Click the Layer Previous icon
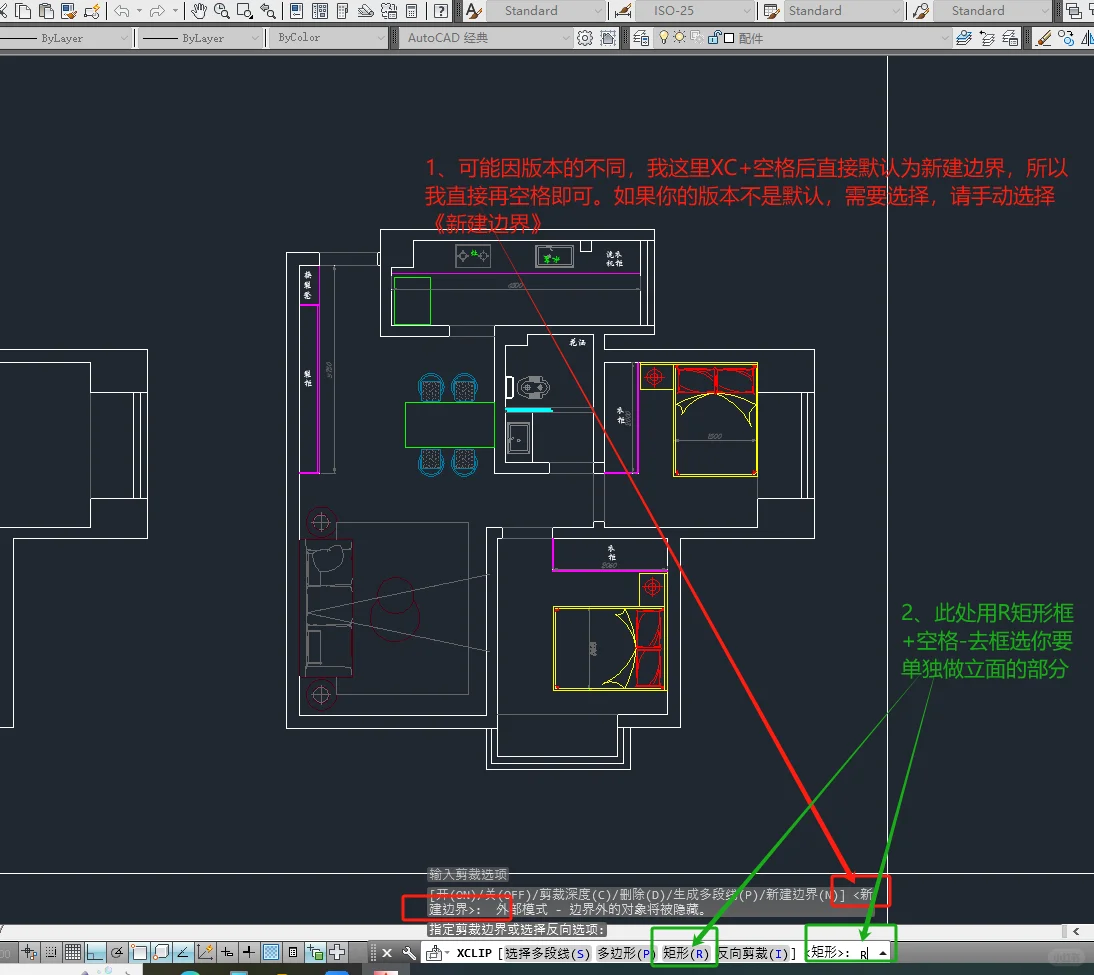 (987, 38)
